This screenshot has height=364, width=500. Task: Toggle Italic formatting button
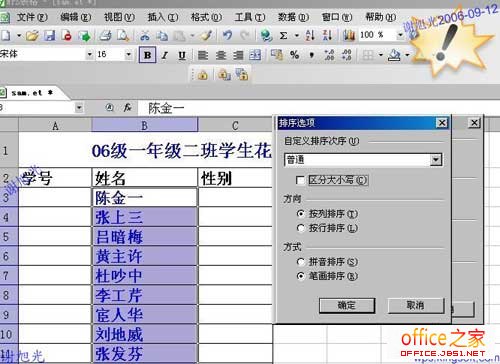(x=164, y=55)
